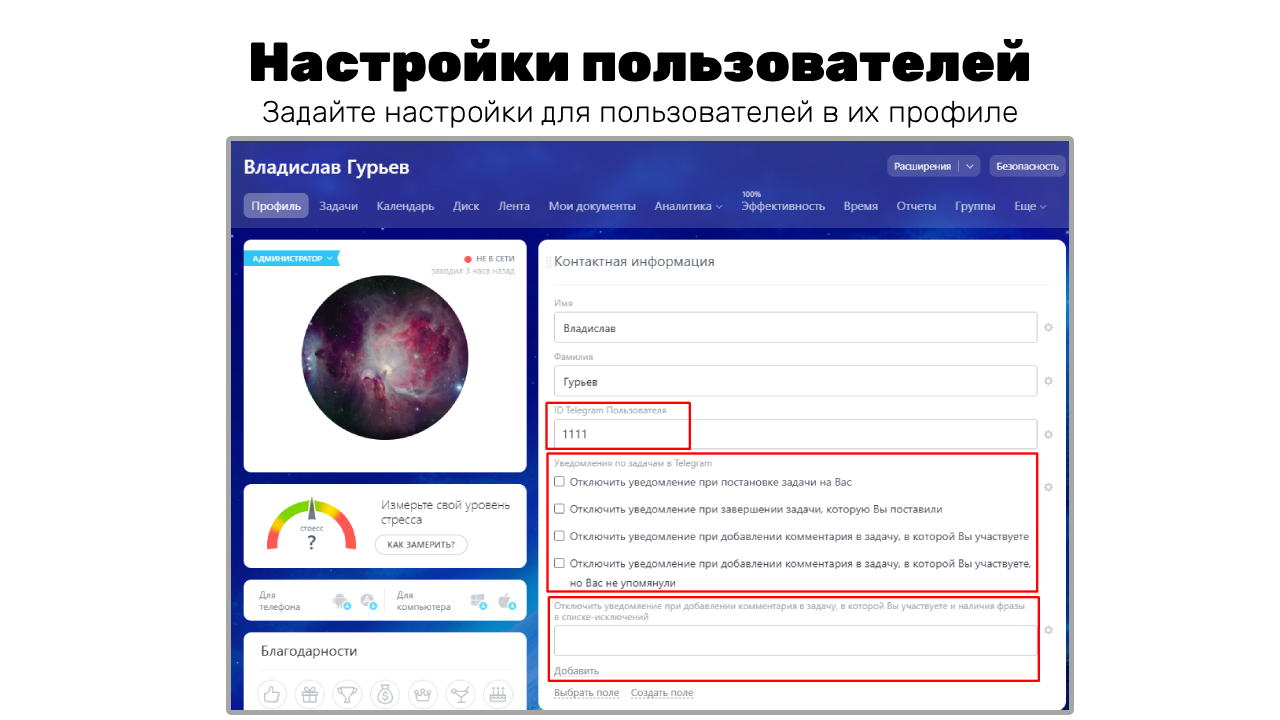1280x720 pixels.
Task: Click the 'Для компьютера' label
Action: (424, 601)
